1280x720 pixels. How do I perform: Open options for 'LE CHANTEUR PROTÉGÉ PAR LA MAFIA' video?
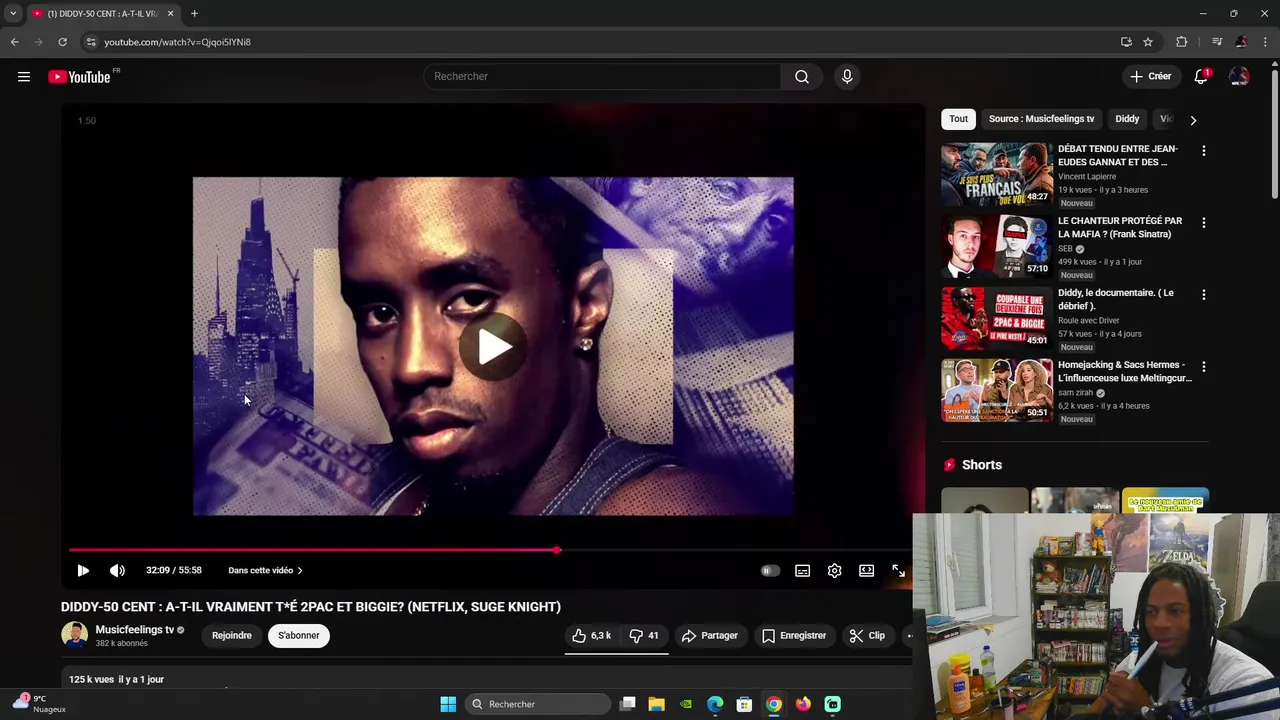[x=1203, y=223]
